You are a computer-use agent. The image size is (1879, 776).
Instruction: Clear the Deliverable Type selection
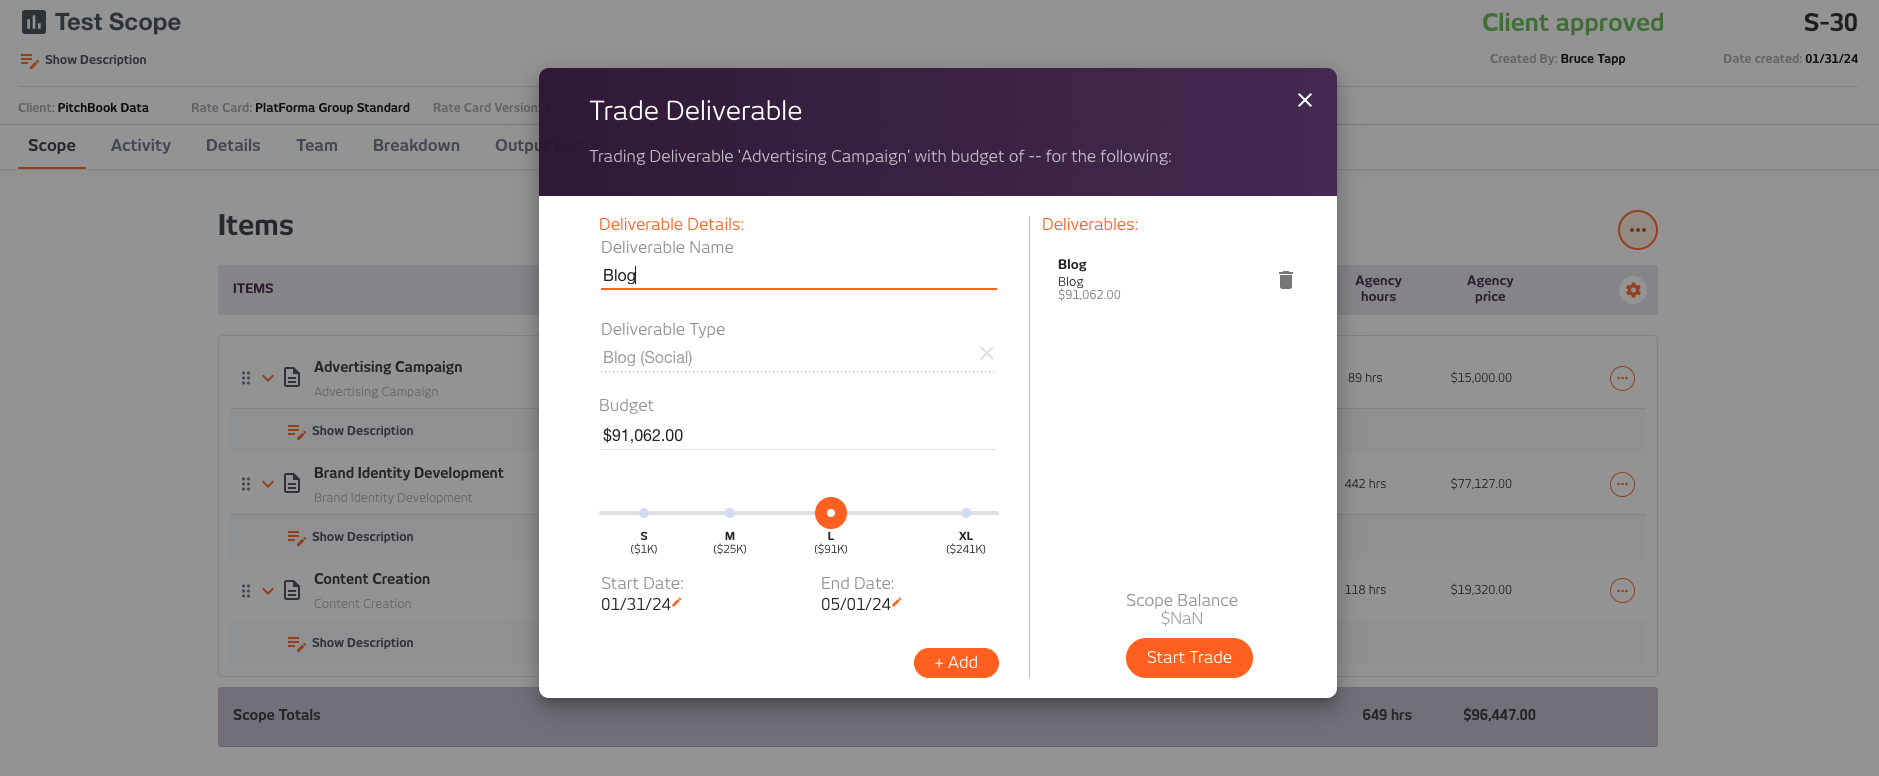[987, 353]
